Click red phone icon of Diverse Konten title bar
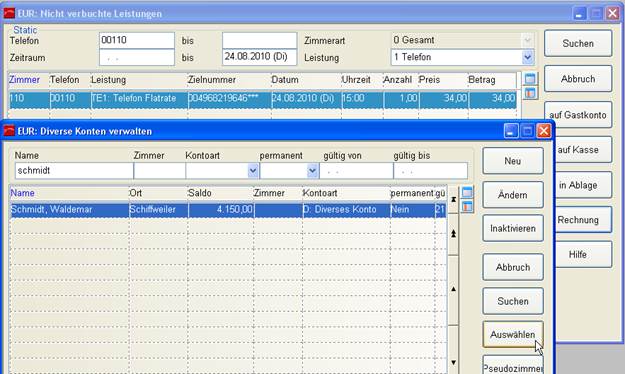 9,131
